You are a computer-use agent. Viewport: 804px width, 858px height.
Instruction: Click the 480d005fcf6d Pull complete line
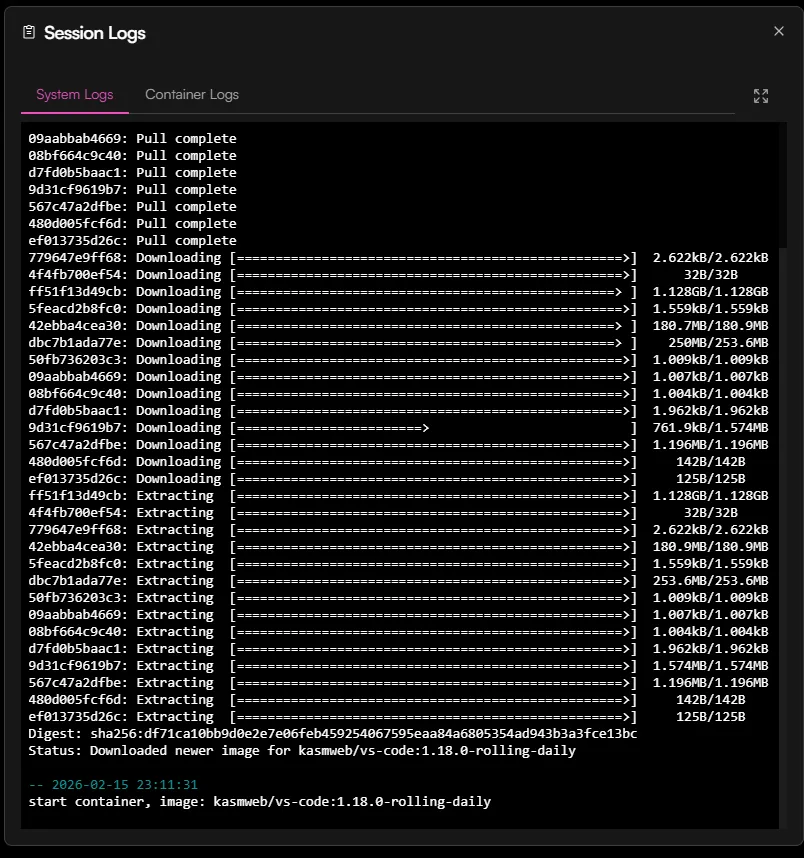click(x=132, y=223)
